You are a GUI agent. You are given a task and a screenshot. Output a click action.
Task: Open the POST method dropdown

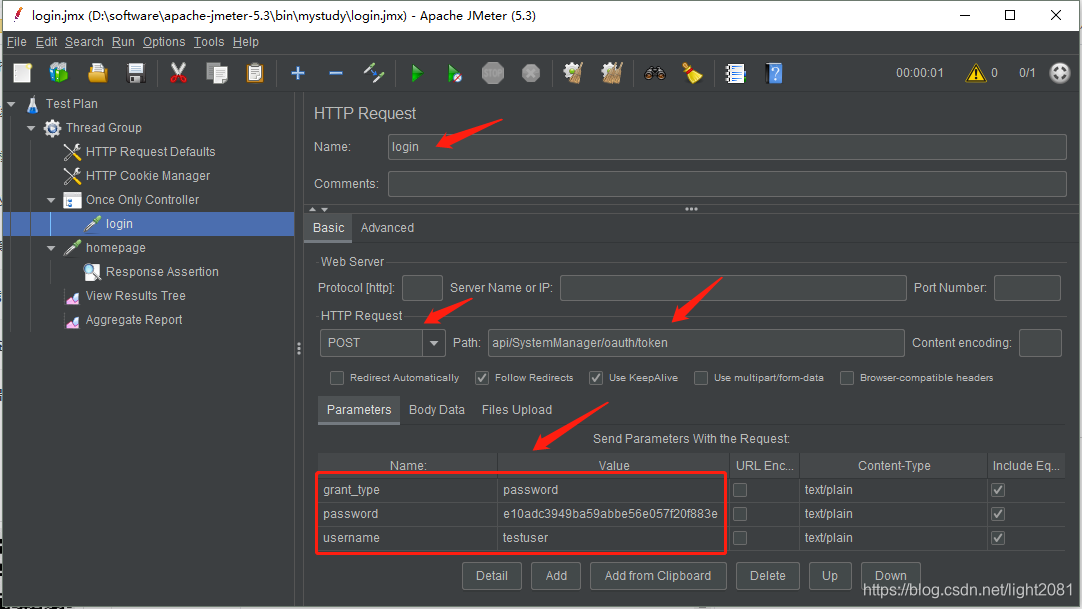(x=433, y=343)
